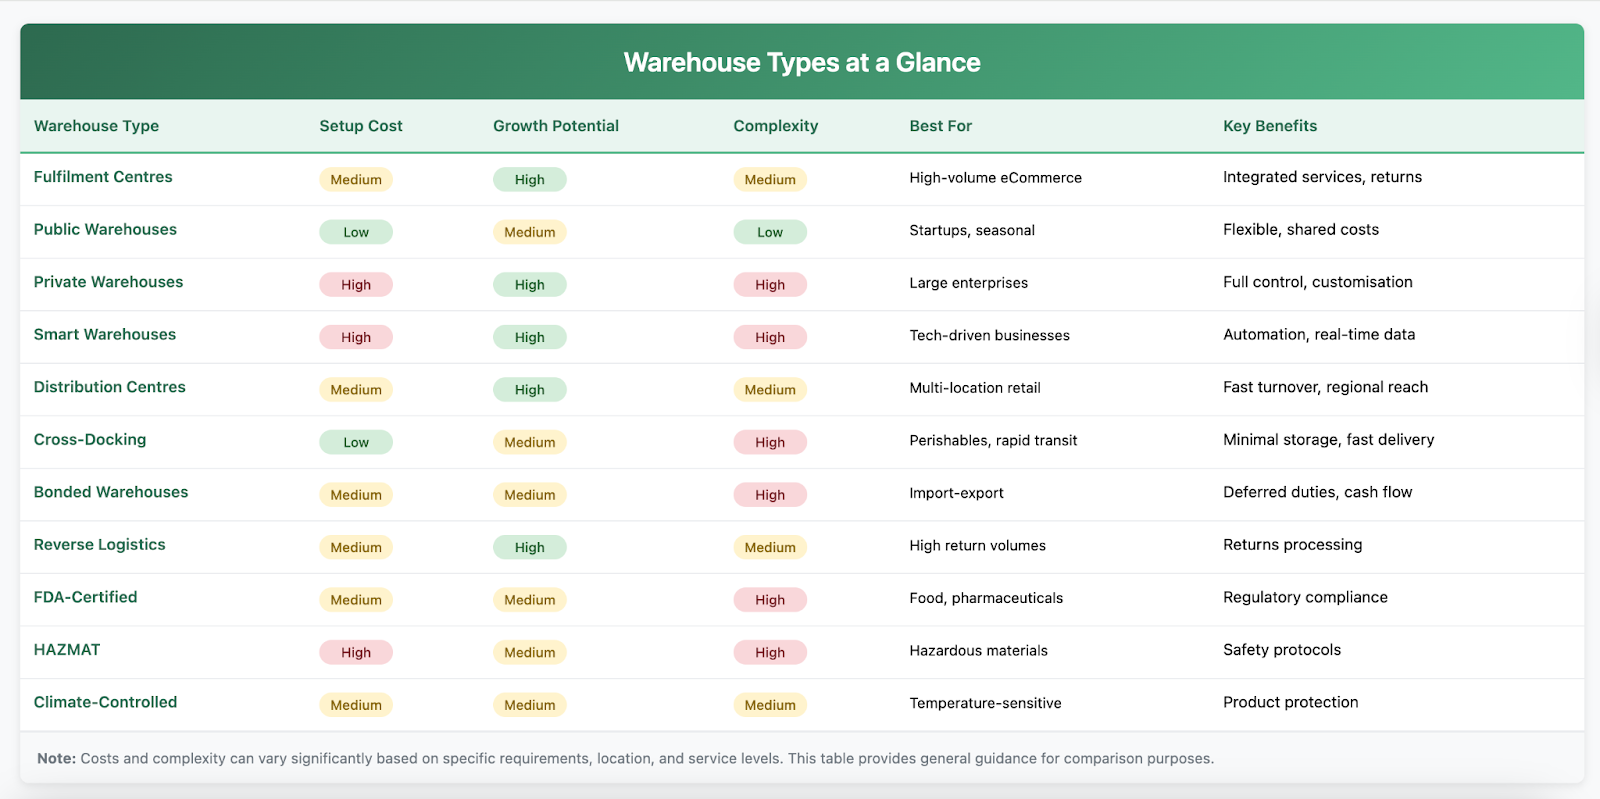Click the Startups, seasonal cell

(972, 230)
